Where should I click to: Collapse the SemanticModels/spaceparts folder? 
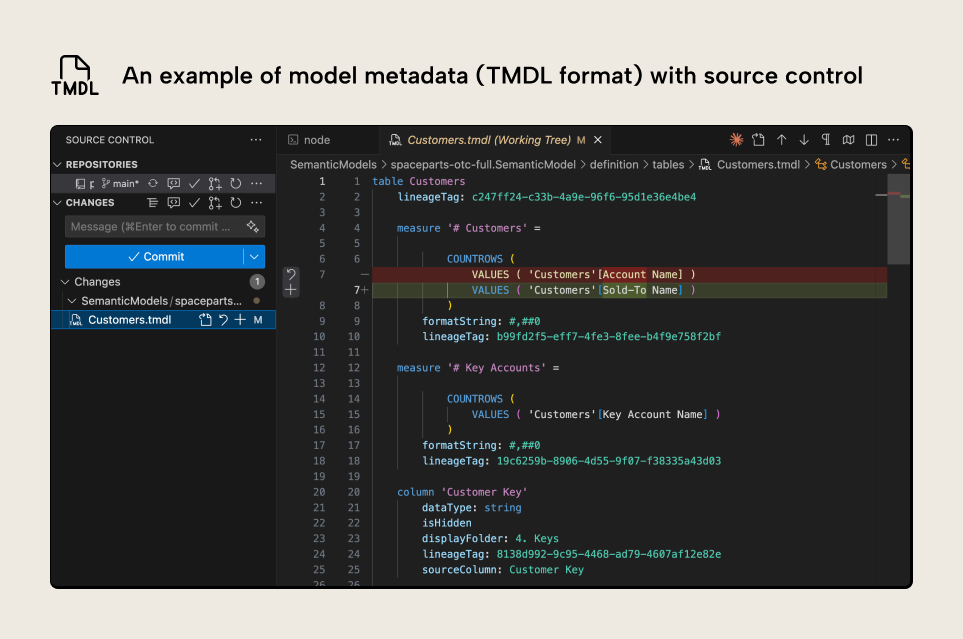coord(70,300)
